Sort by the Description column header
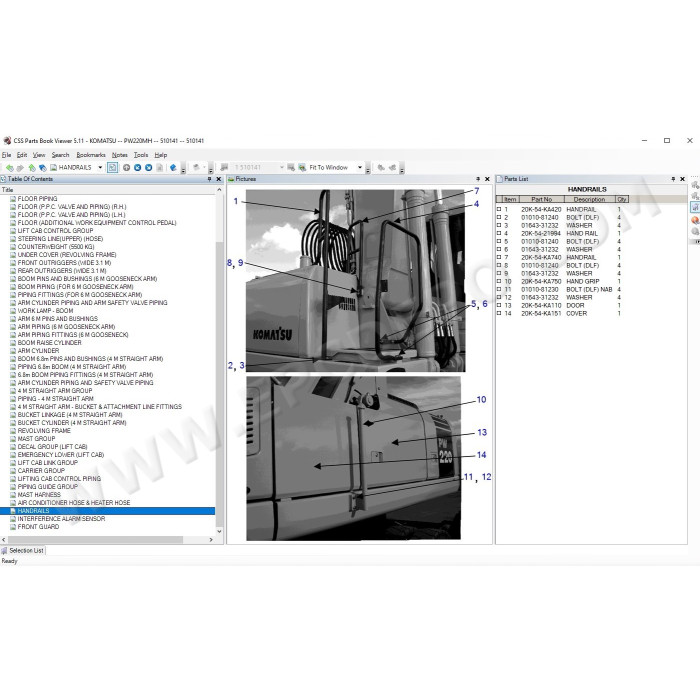 [589, 199]
